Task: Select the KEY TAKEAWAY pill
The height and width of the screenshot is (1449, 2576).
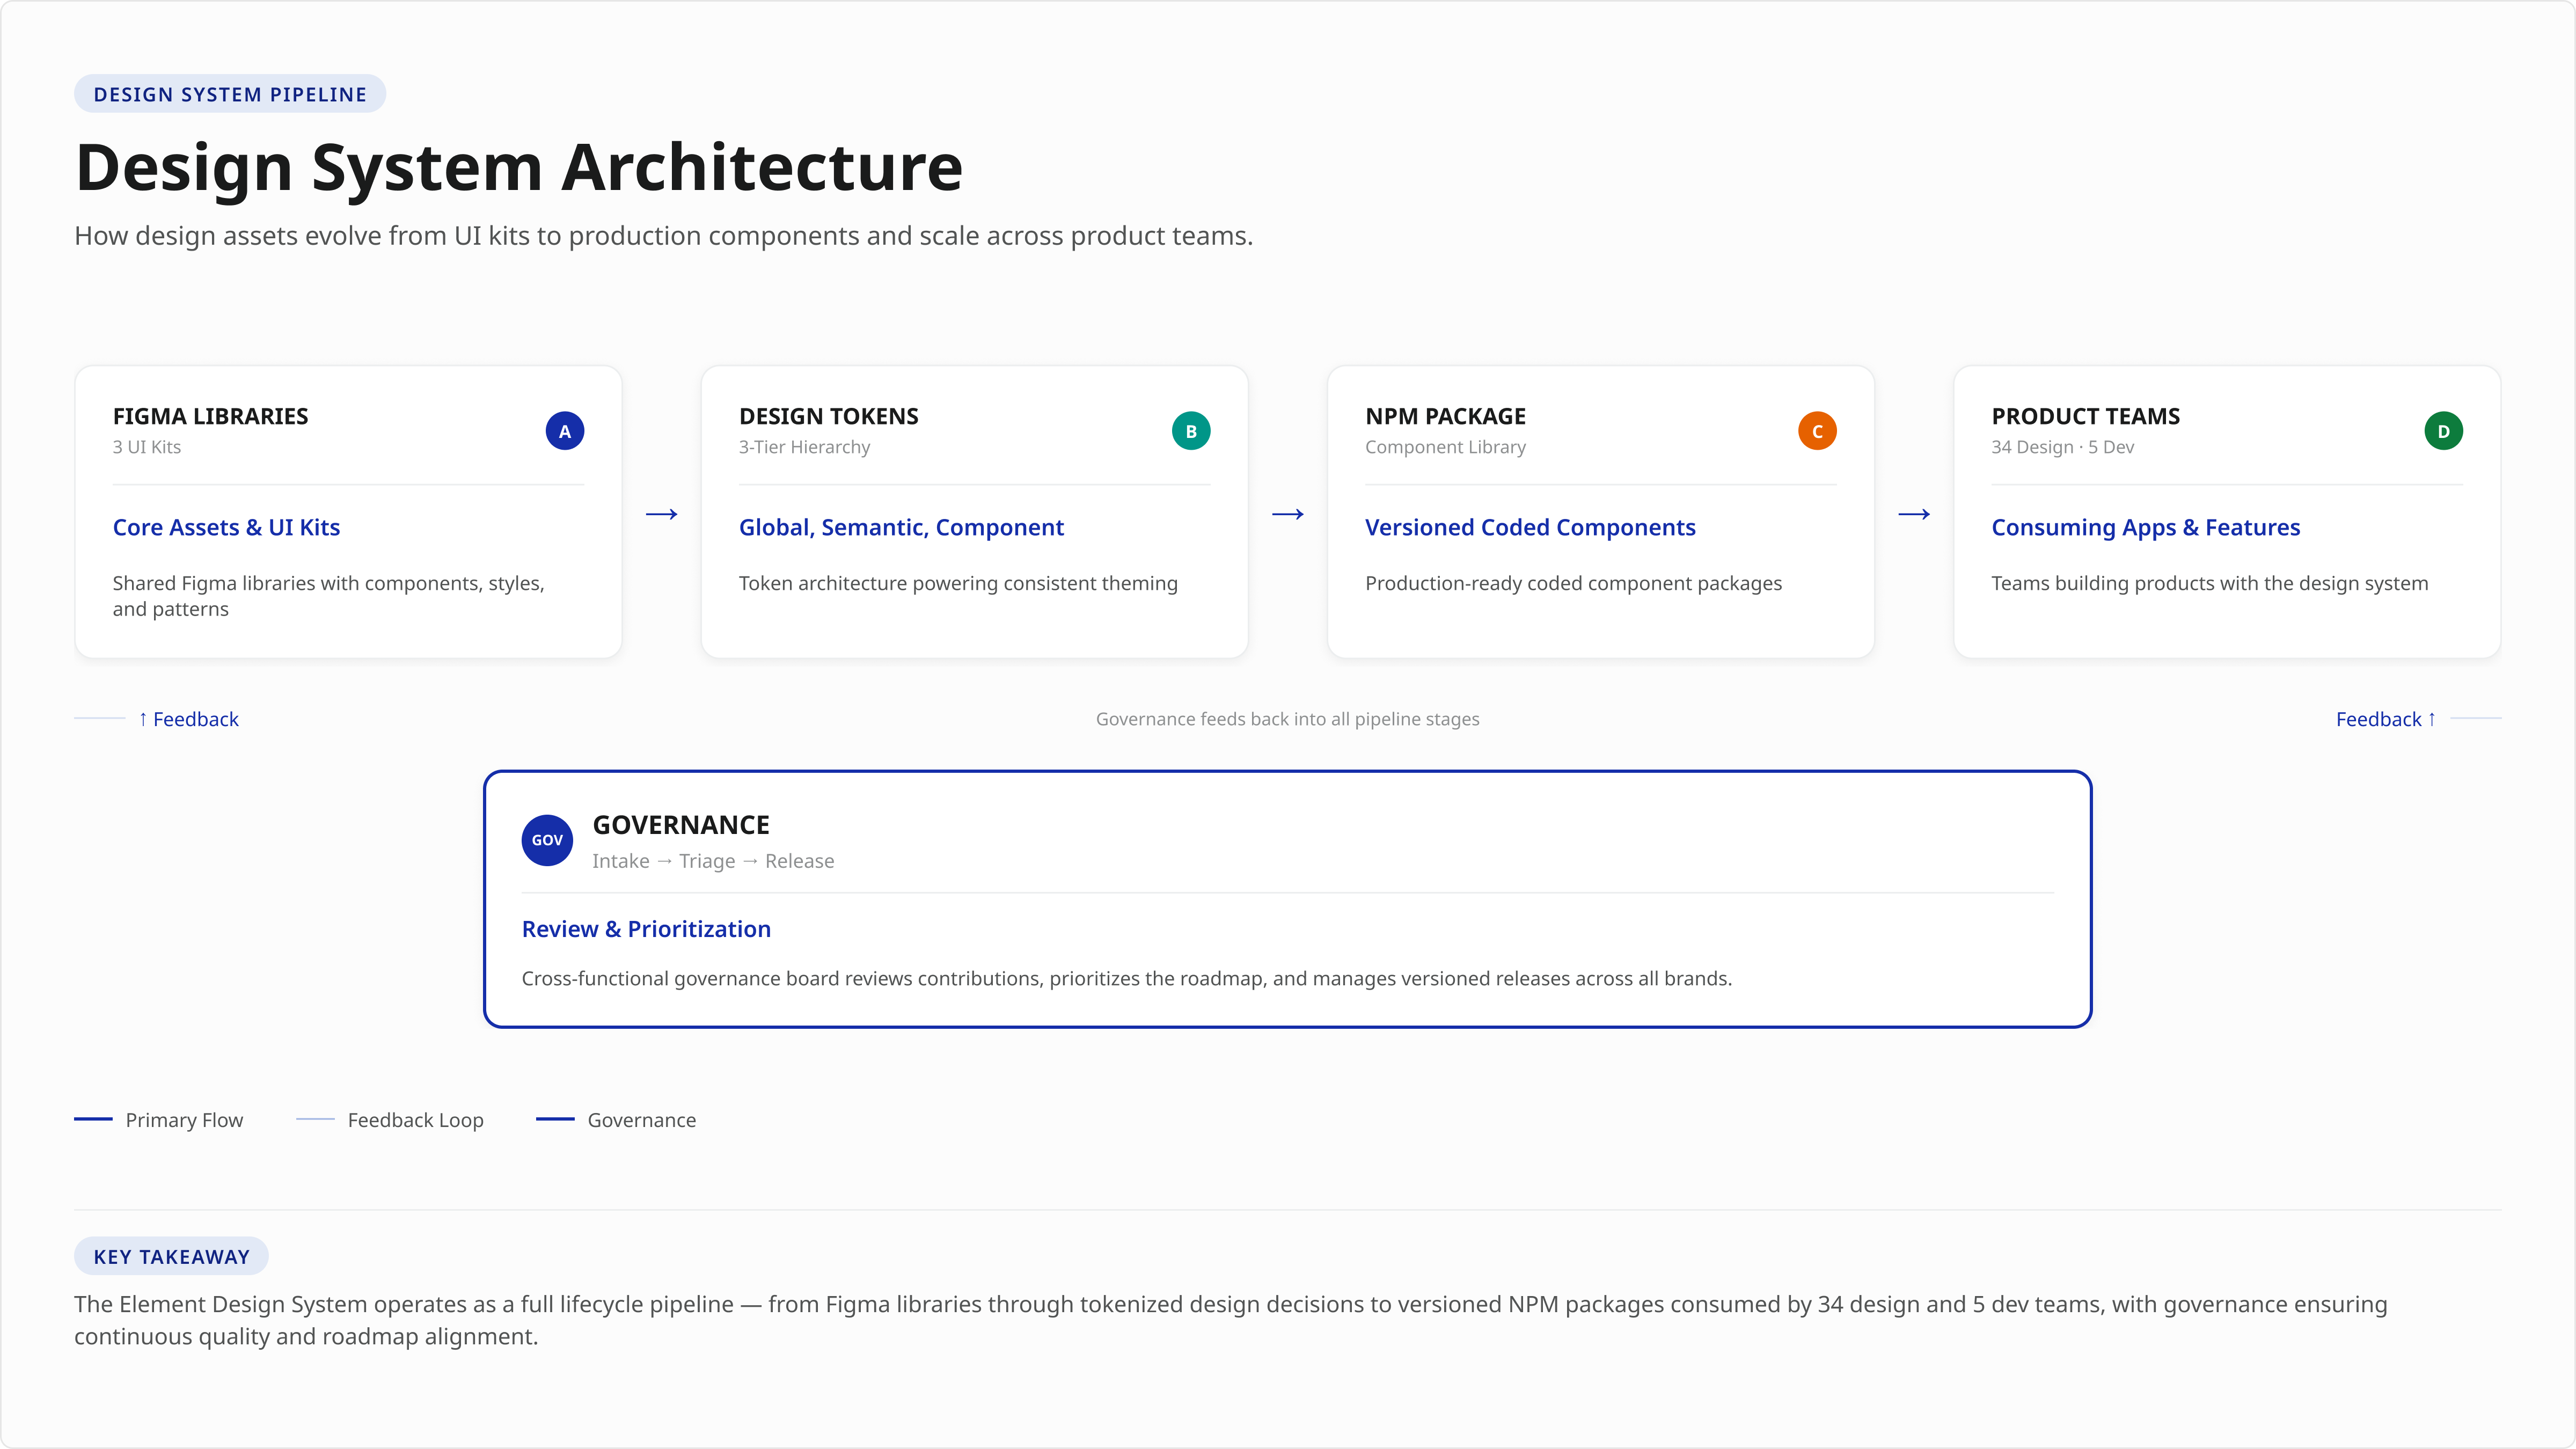Action: coord(171,1256)
